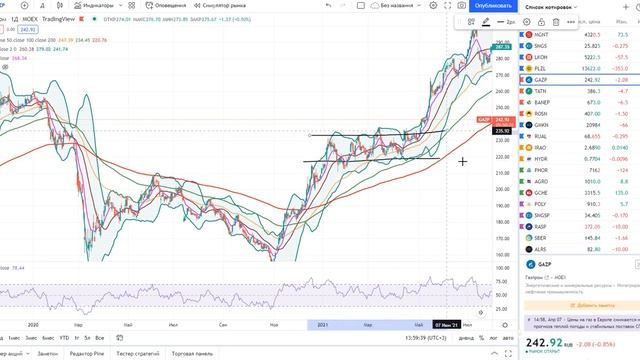This screenshot has height=360, width=640.
Task: Expand the indicators favorites dropdown arrow
Action: (x=120, y=5)
